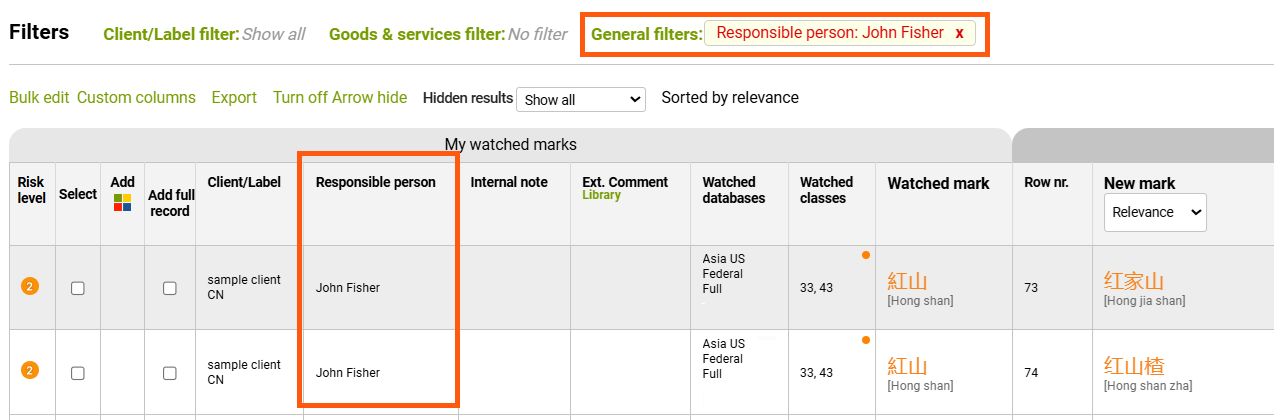Open the Hidden results dropdown
1274x420 pixels.
click(581, 100)
